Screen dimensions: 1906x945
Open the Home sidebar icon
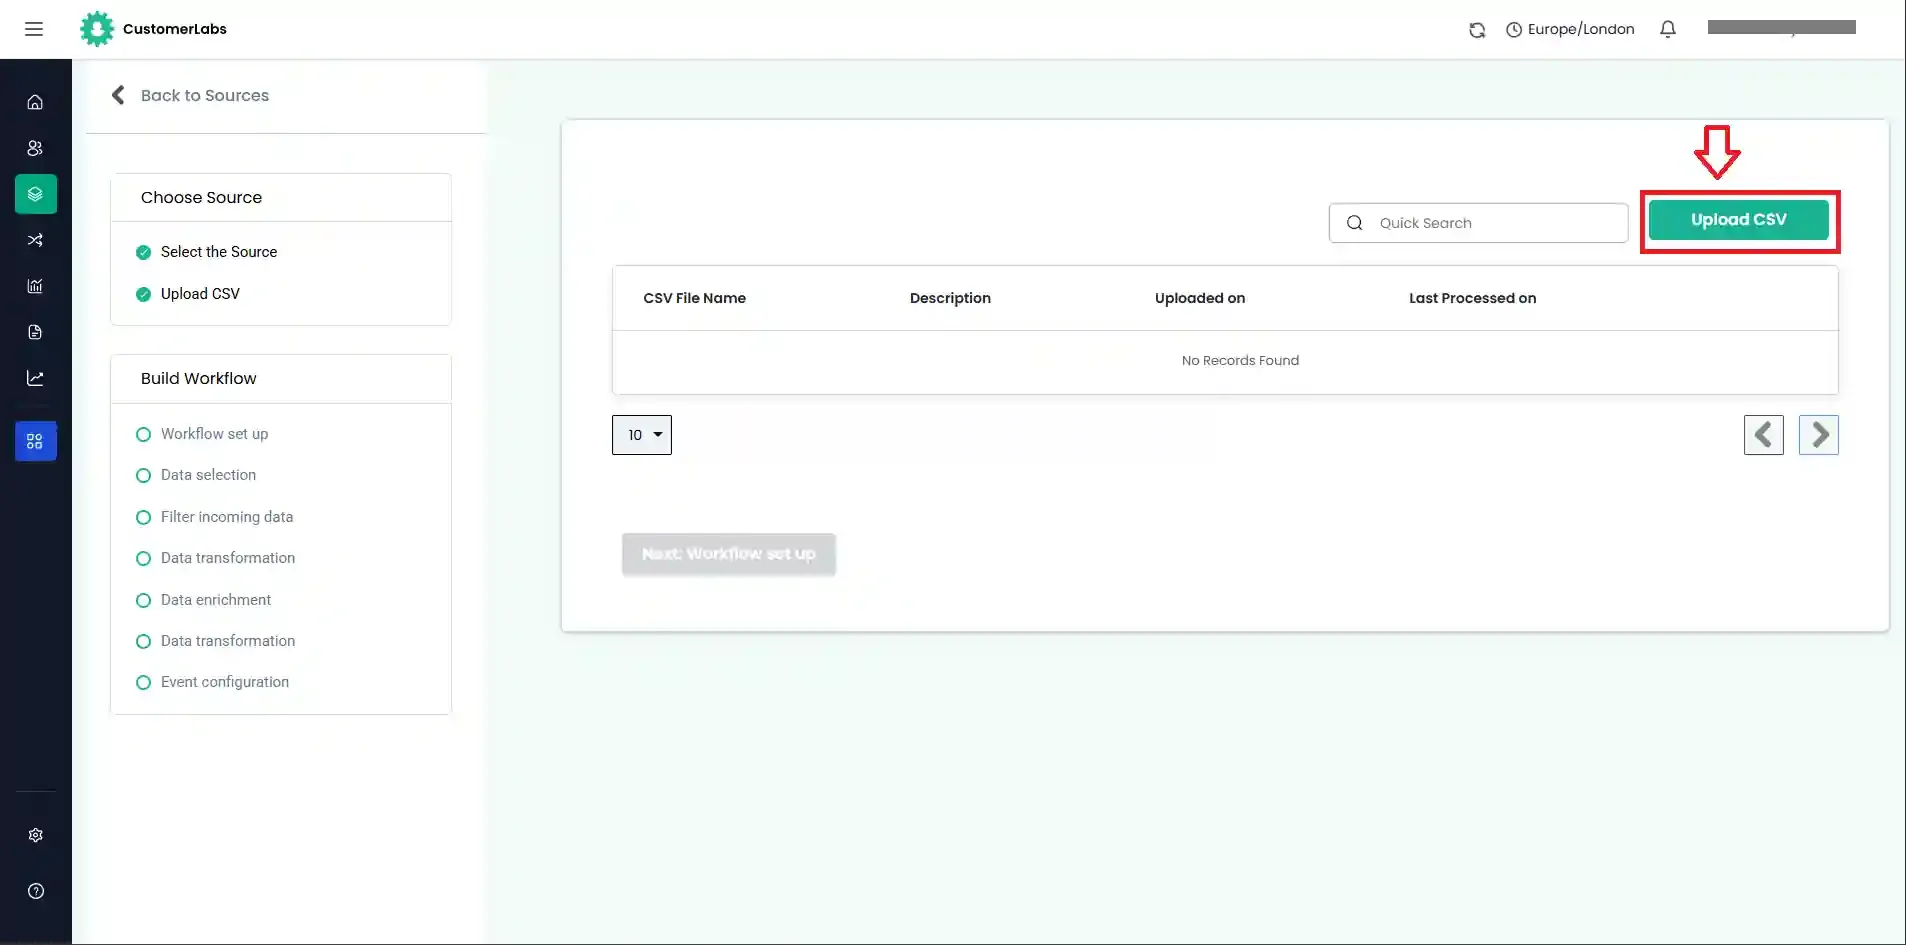35,102
